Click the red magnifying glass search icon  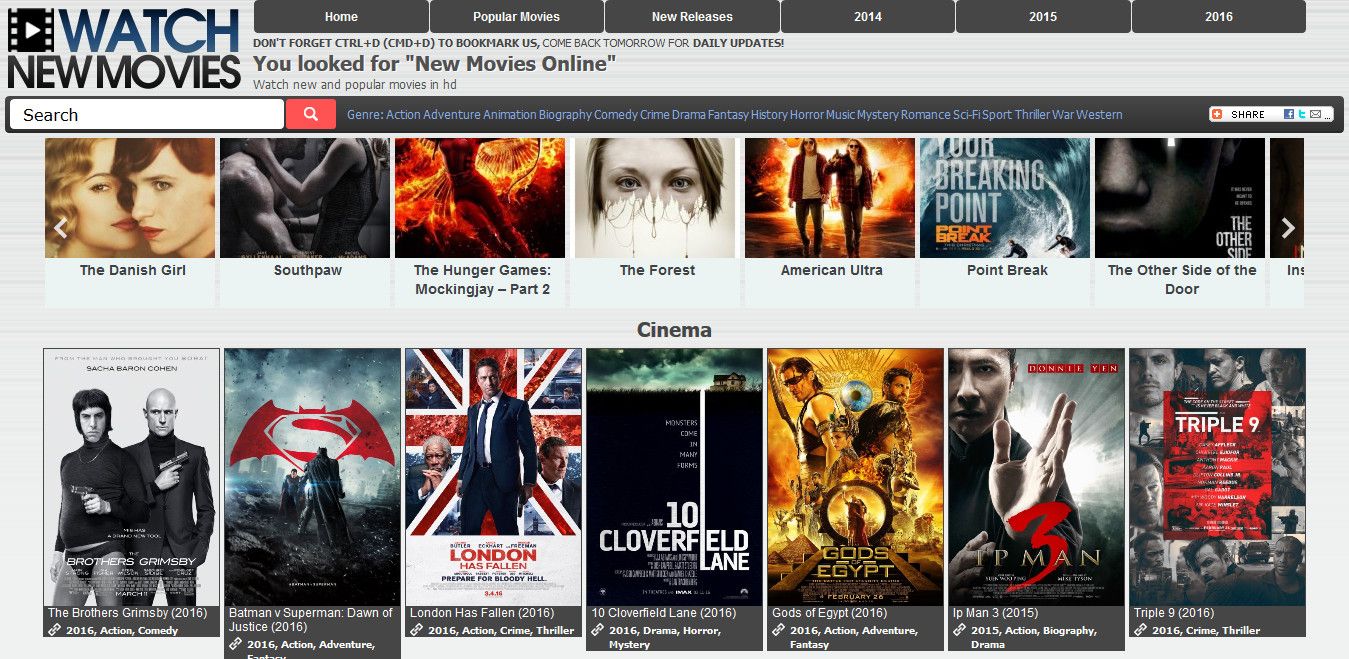pos(310,114)
